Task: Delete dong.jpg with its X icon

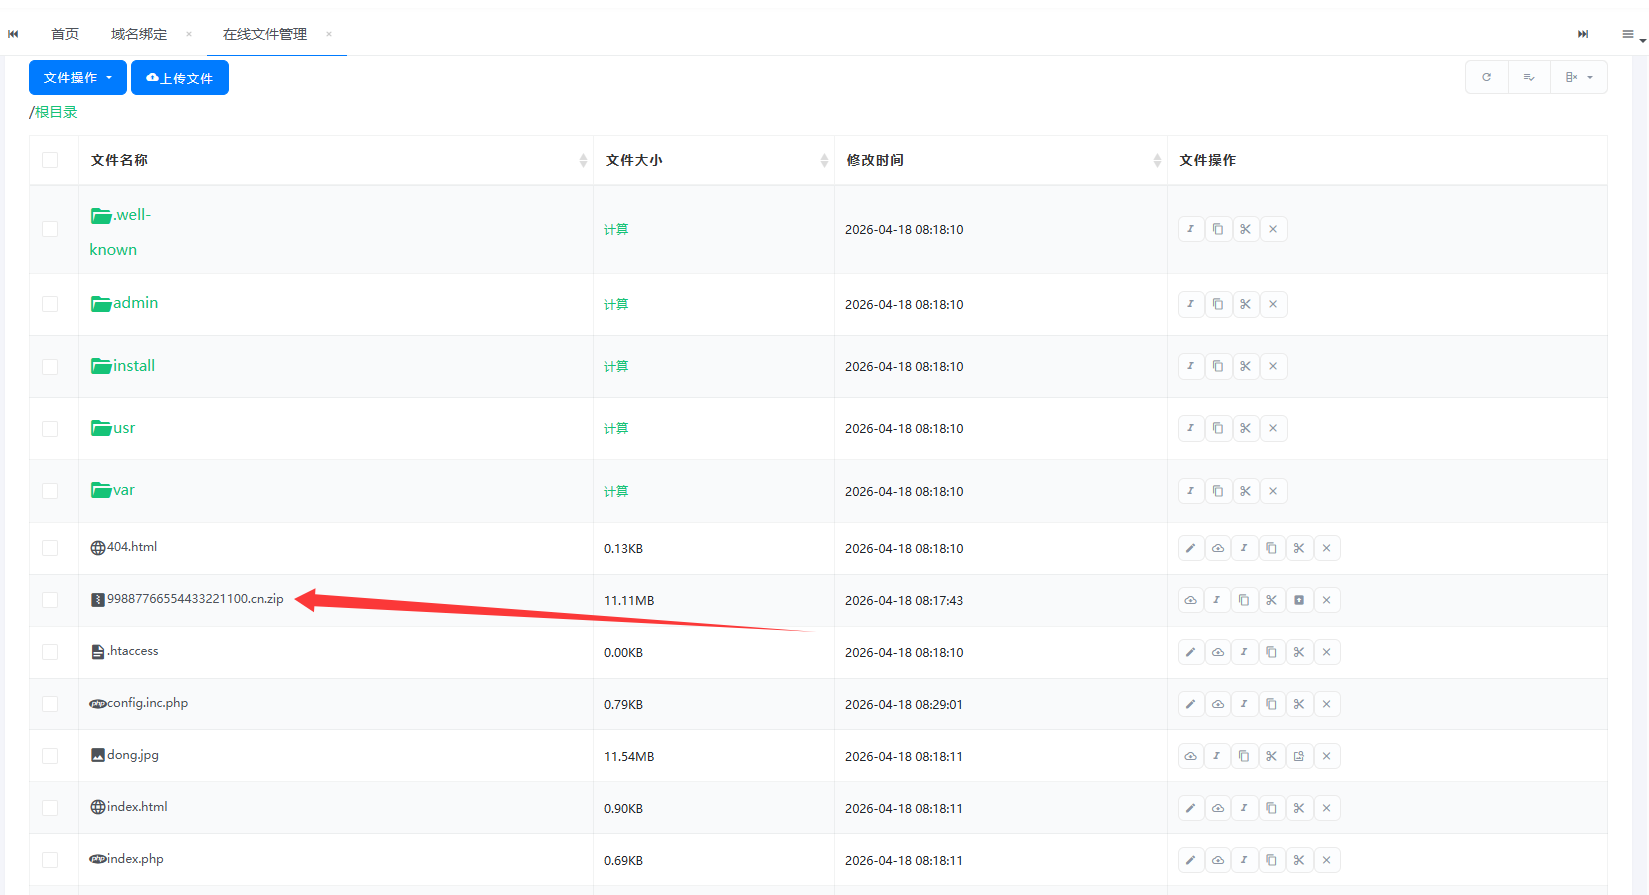Action: (x=1326, y=756)
